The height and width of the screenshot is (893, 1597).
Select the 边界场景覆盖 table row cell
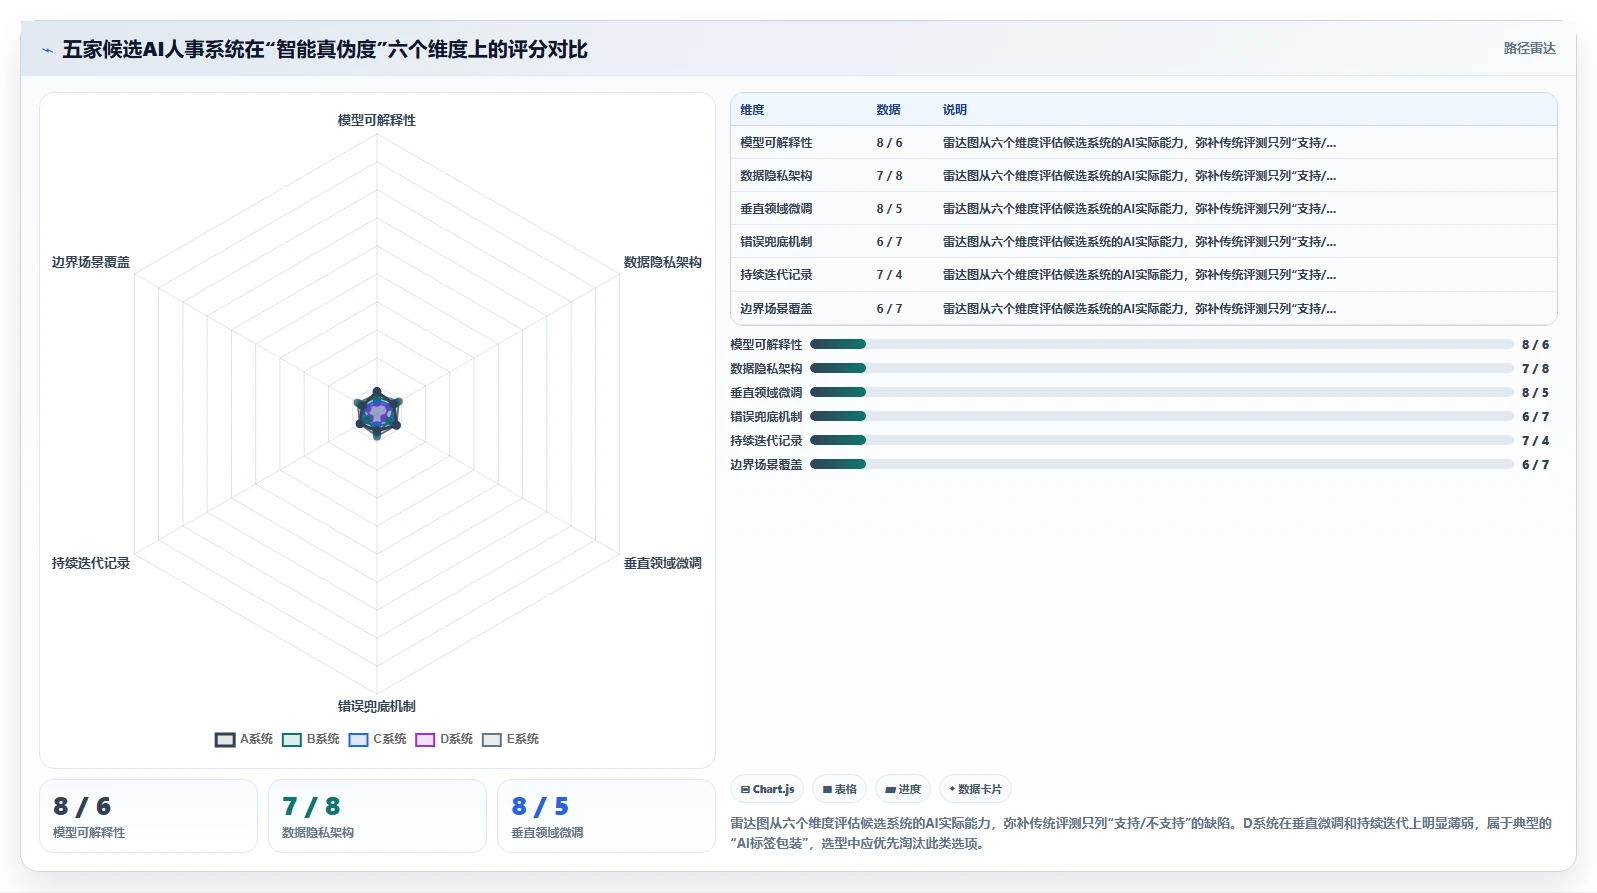(x=776, y=309)
